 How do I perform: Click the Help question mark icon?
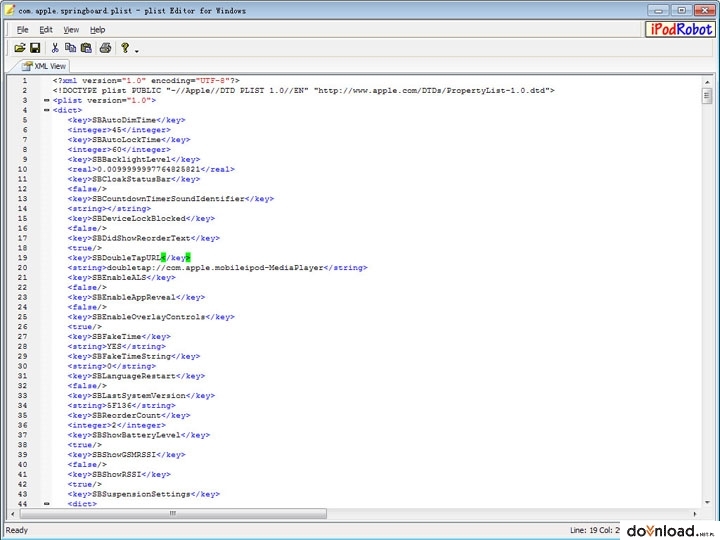[125, 48]
